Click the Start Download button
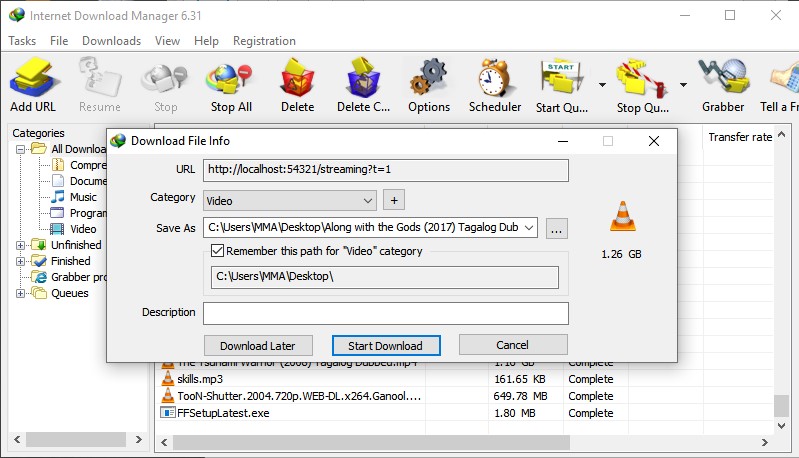Viewport: 799px width, 458px height. (x=386, y=345)
